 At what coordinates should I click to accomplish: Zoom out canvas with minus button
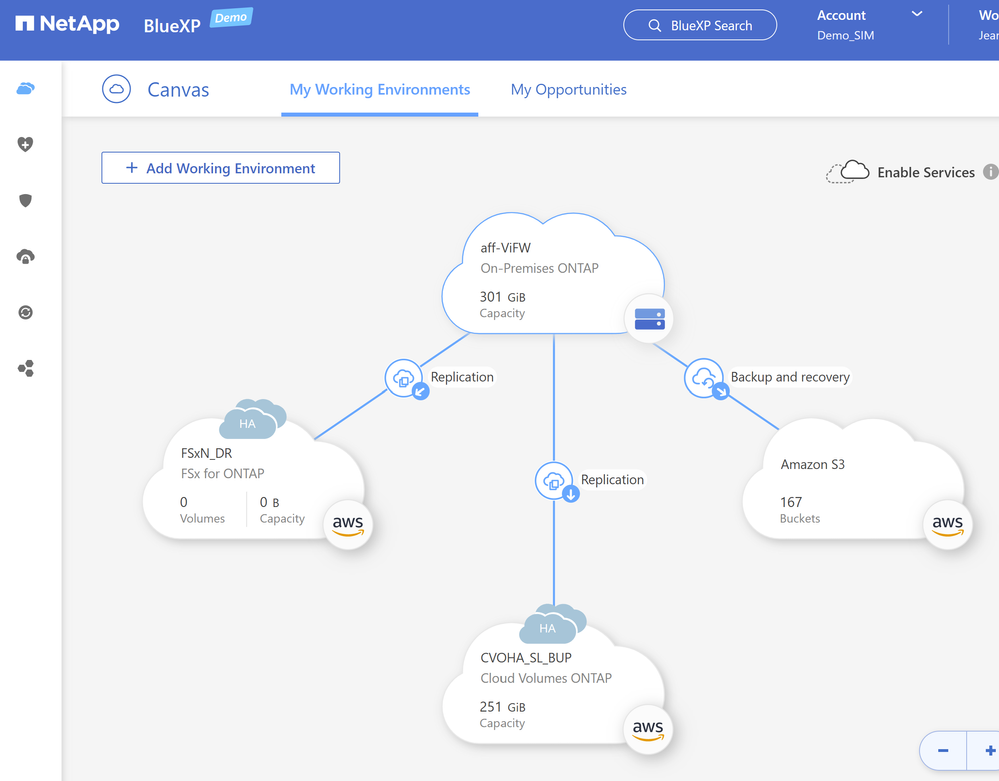[943, 750]
